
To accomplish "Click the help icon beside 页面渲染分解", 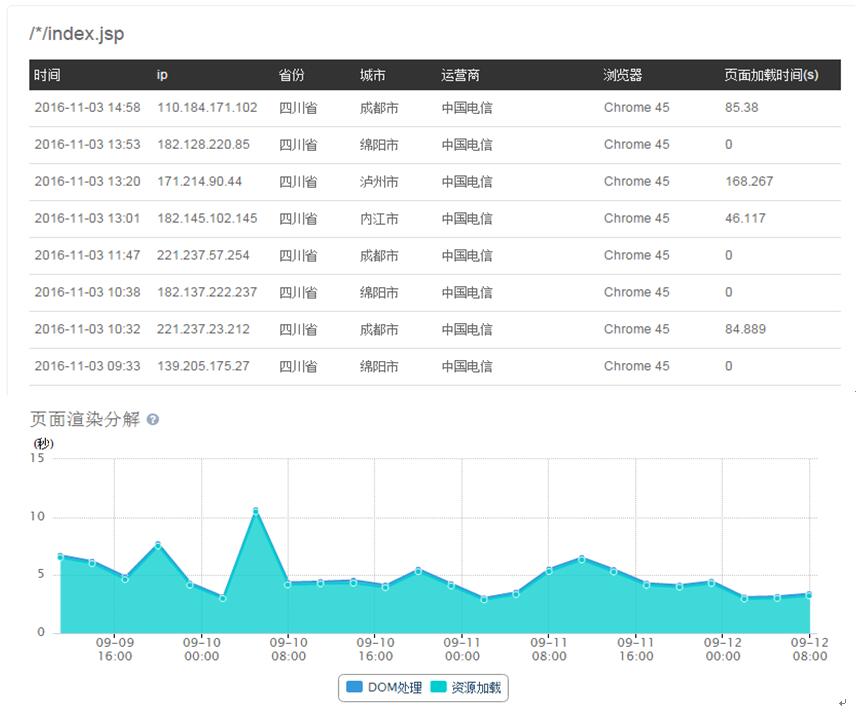I will click(153, 420).
